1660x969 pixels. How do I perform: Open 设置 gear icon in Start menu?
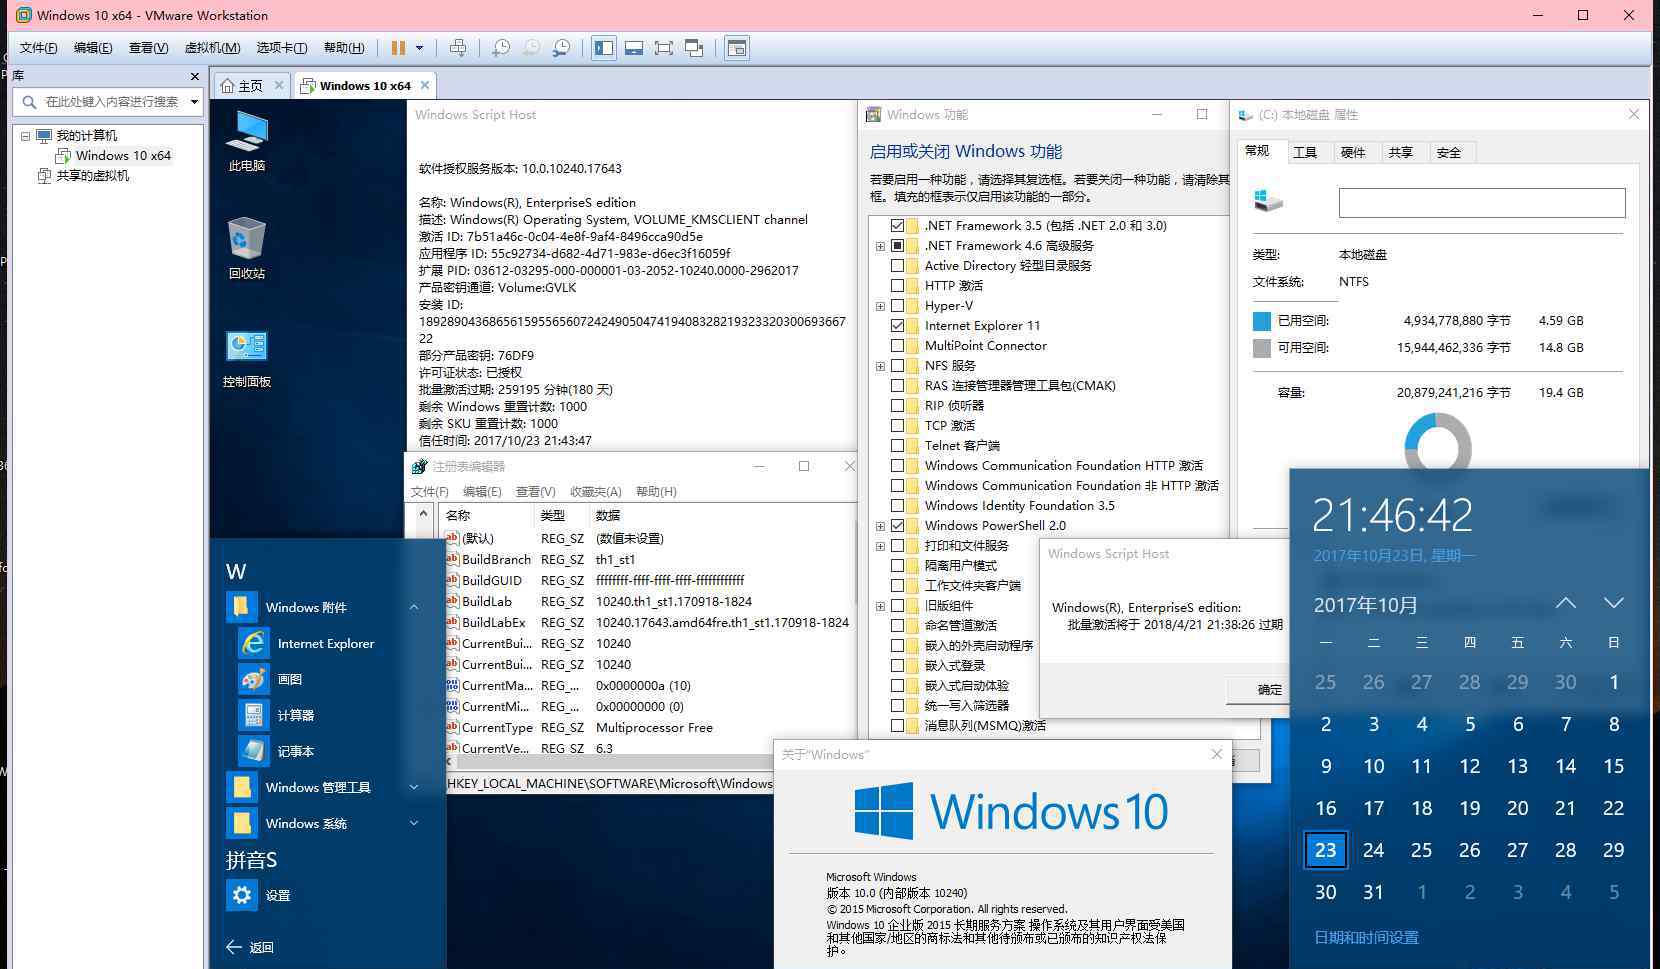242,895
